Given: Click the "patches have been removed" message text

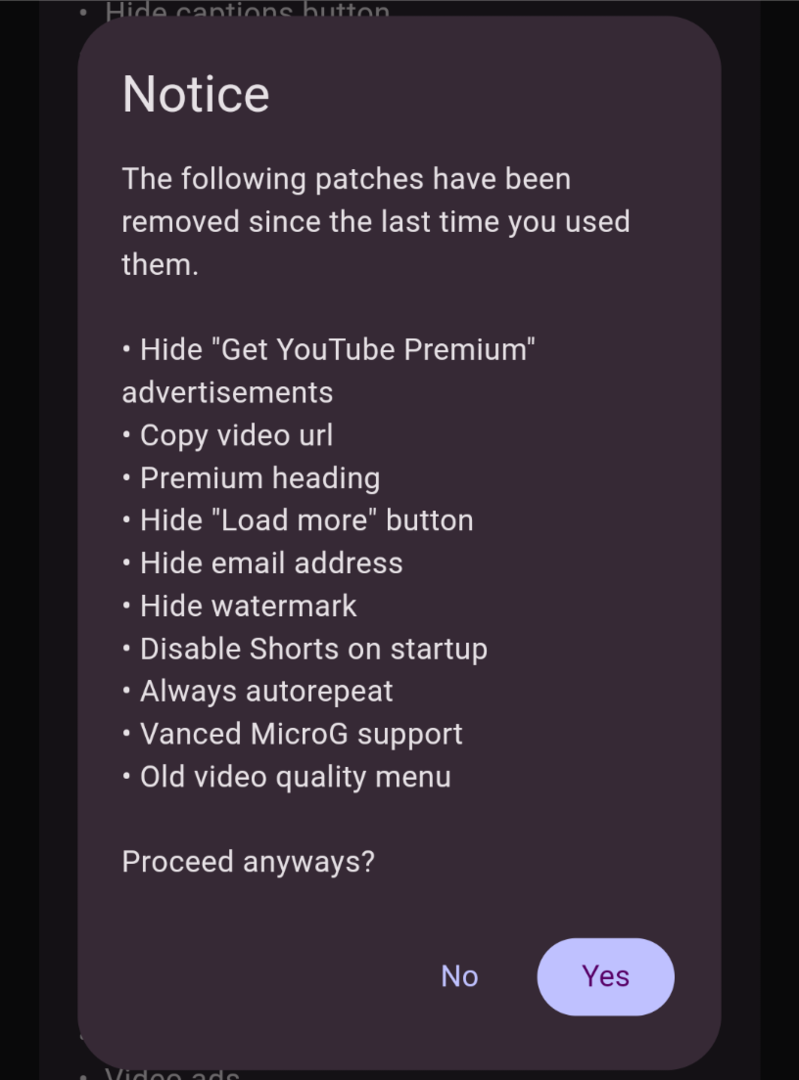Looking at the screenshot, I should click(x=375, y=221).
